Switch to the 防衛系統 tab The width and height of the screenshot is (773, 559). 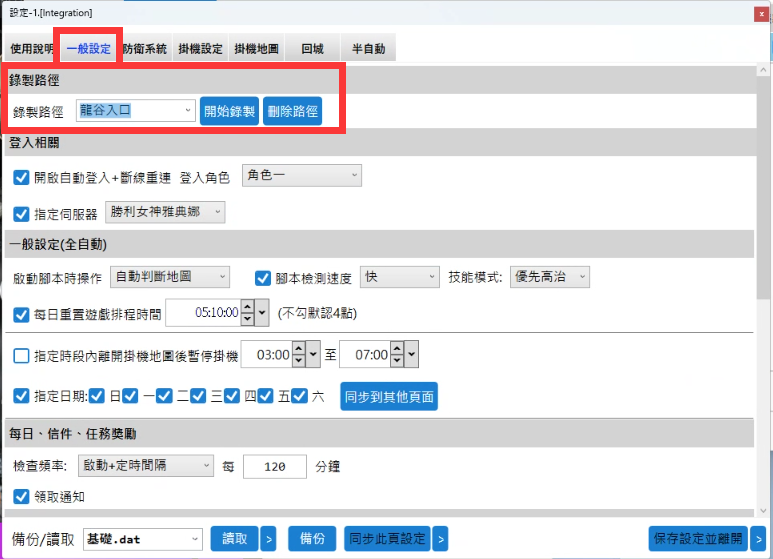(x=145, y=48)
